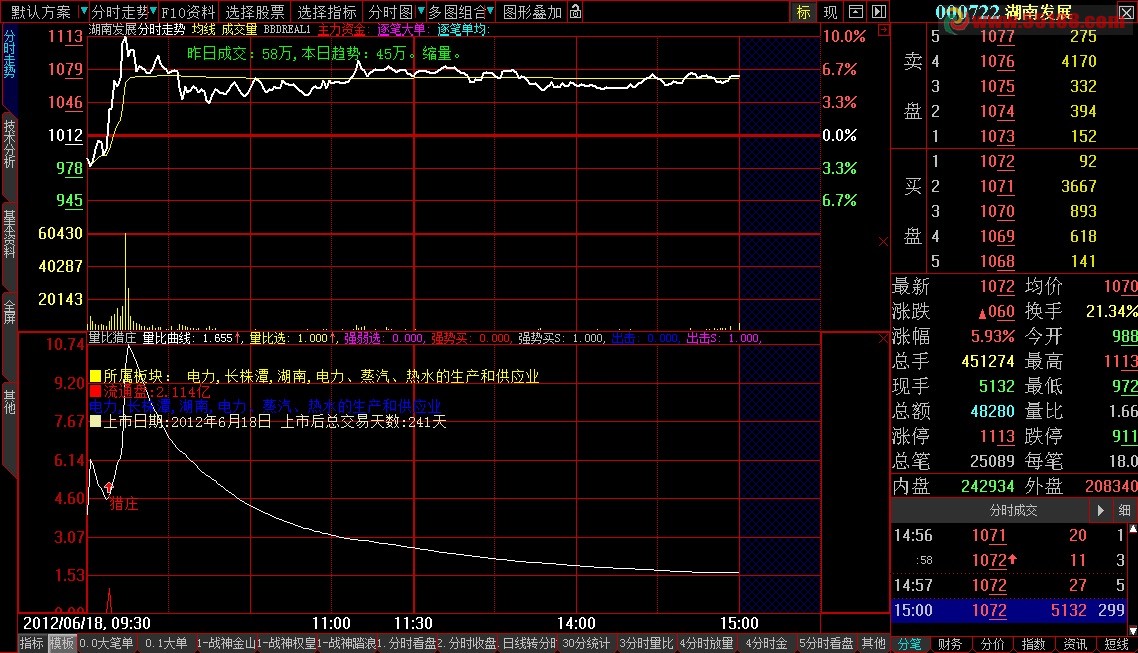
Task: Select the 15:00 highlighted trade row
Action: click(x=1009, y=609)
